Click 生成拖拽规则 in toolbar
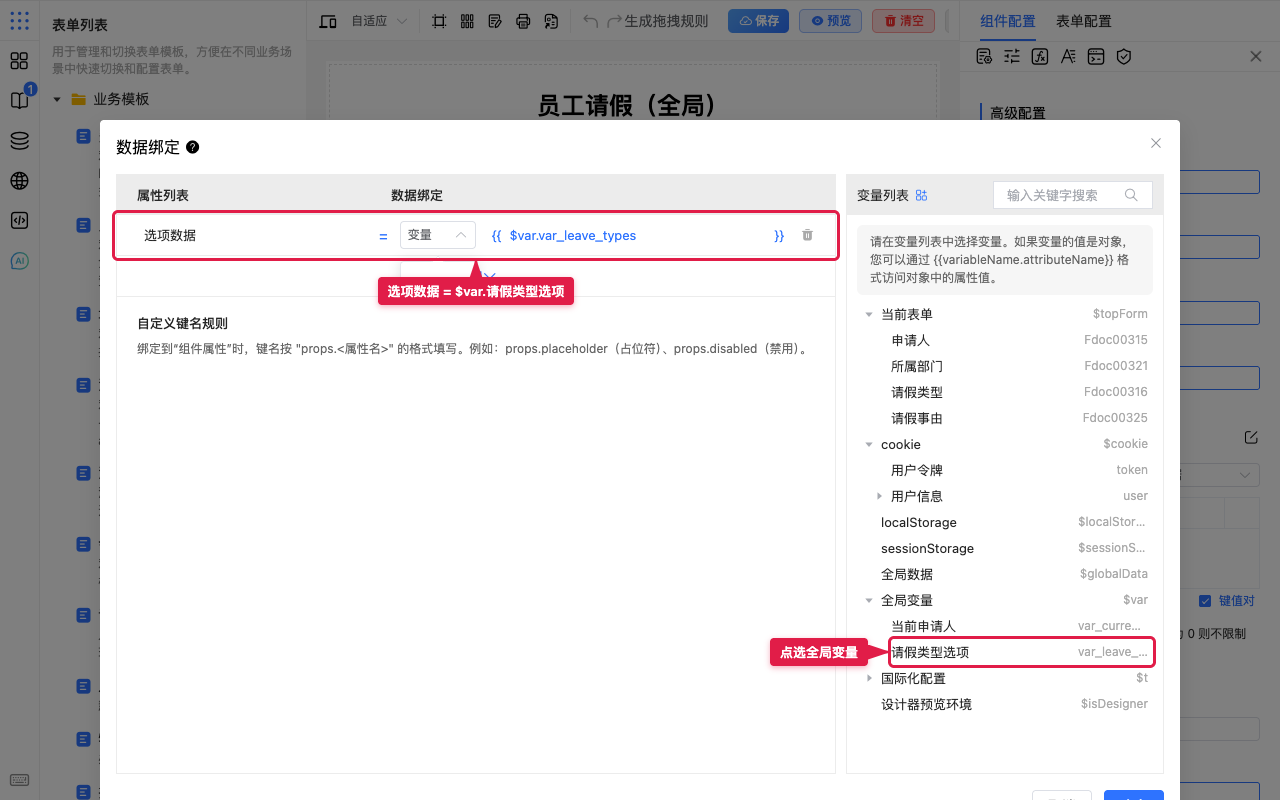The height and width of the screenshot is (800, 1280). [666, 21]
